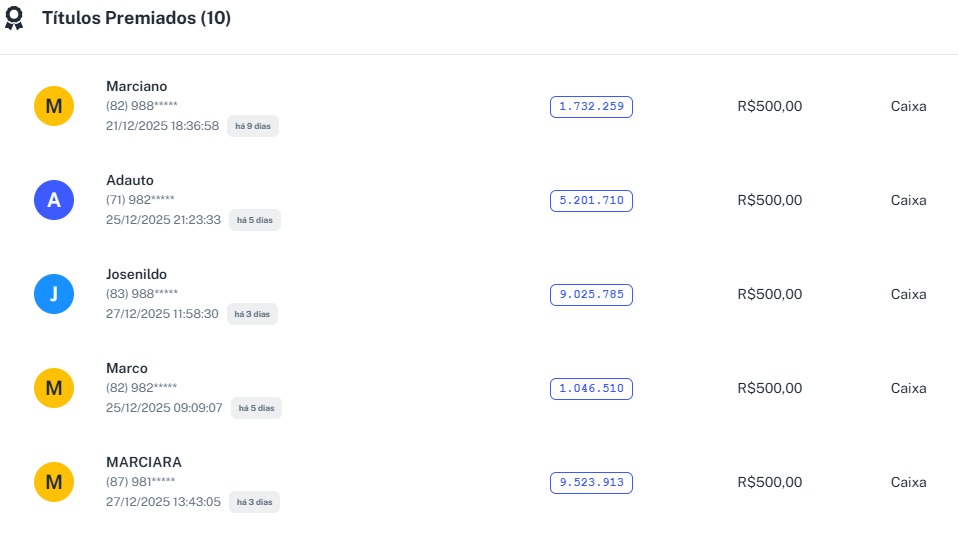Click the winner name Marciano
Image resolution: width=958 pixels, height=536 pixels.
pyautogui.click(x=137, y=86)
